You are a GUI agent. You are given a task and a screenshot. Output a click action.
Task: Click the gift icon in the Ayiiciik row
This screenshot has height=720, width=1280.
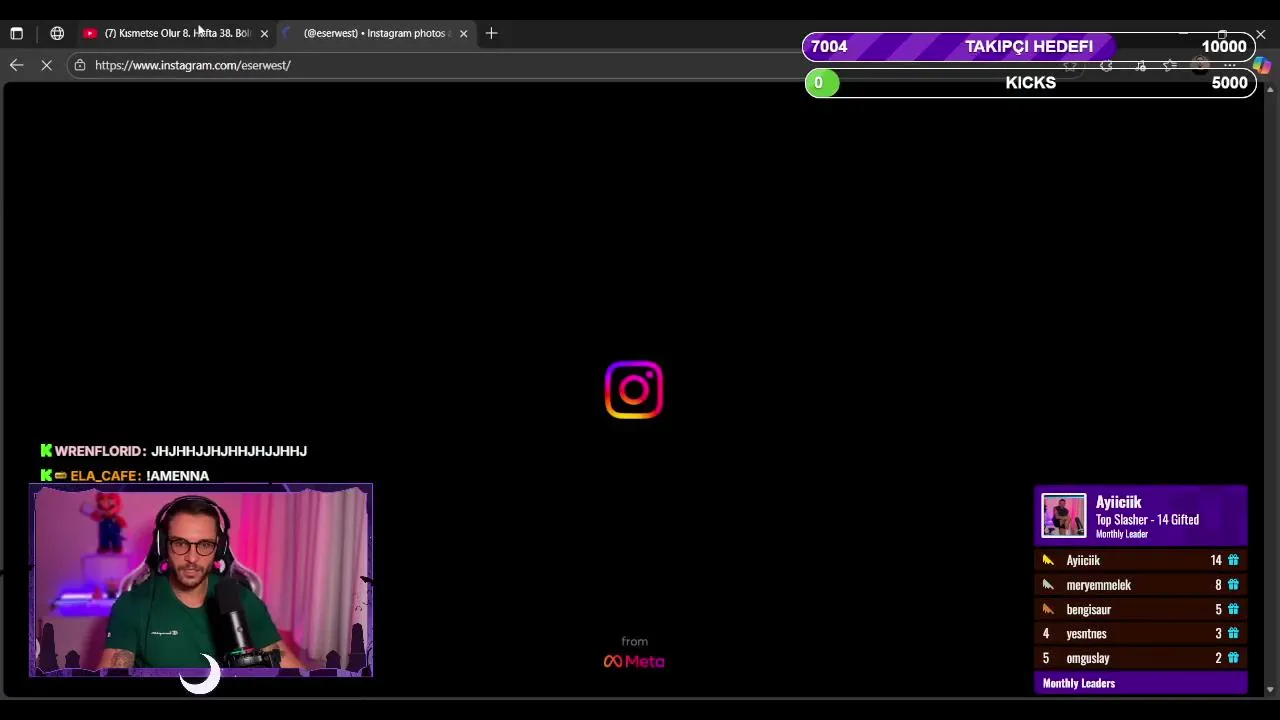coord(1233,560)
